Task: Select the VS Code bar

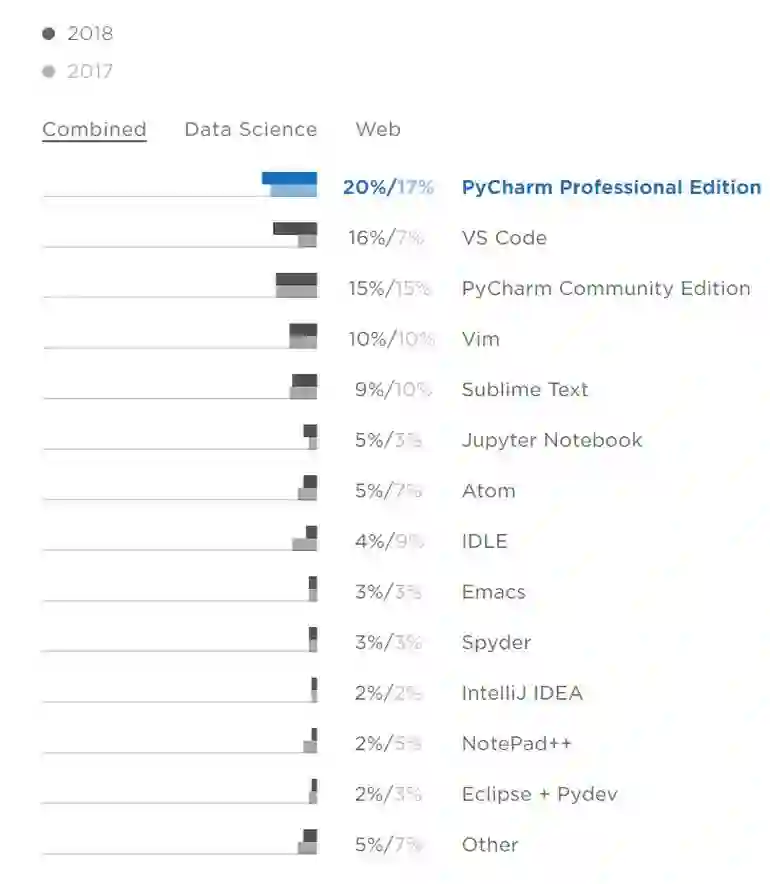Action: (296, 234)
